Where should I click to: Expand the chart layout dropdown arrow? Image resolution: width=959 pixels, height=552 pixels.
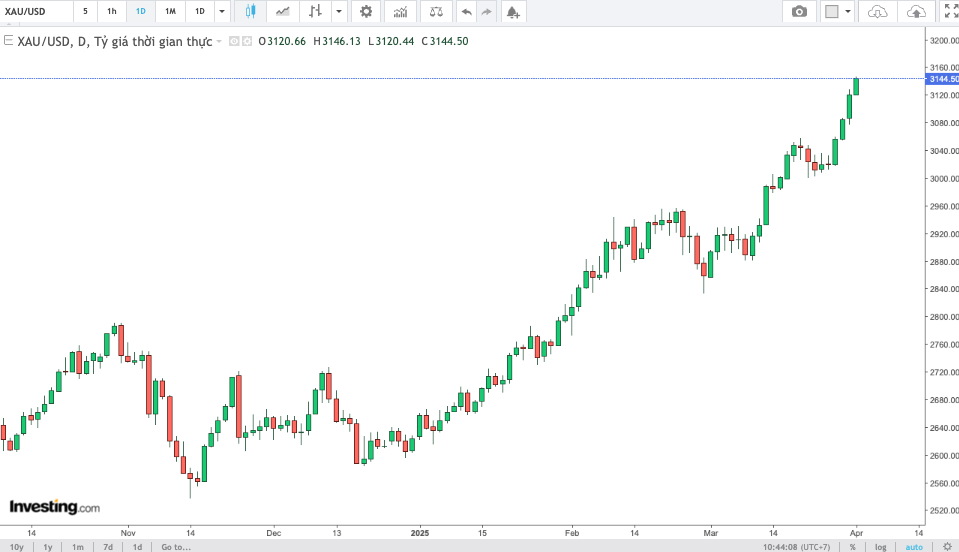pos(848,12)
